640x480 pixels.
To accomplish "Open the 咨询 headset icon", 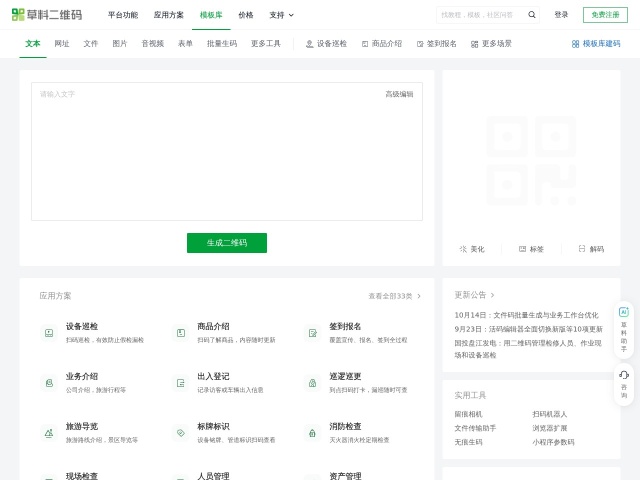I will coord(624,375).
